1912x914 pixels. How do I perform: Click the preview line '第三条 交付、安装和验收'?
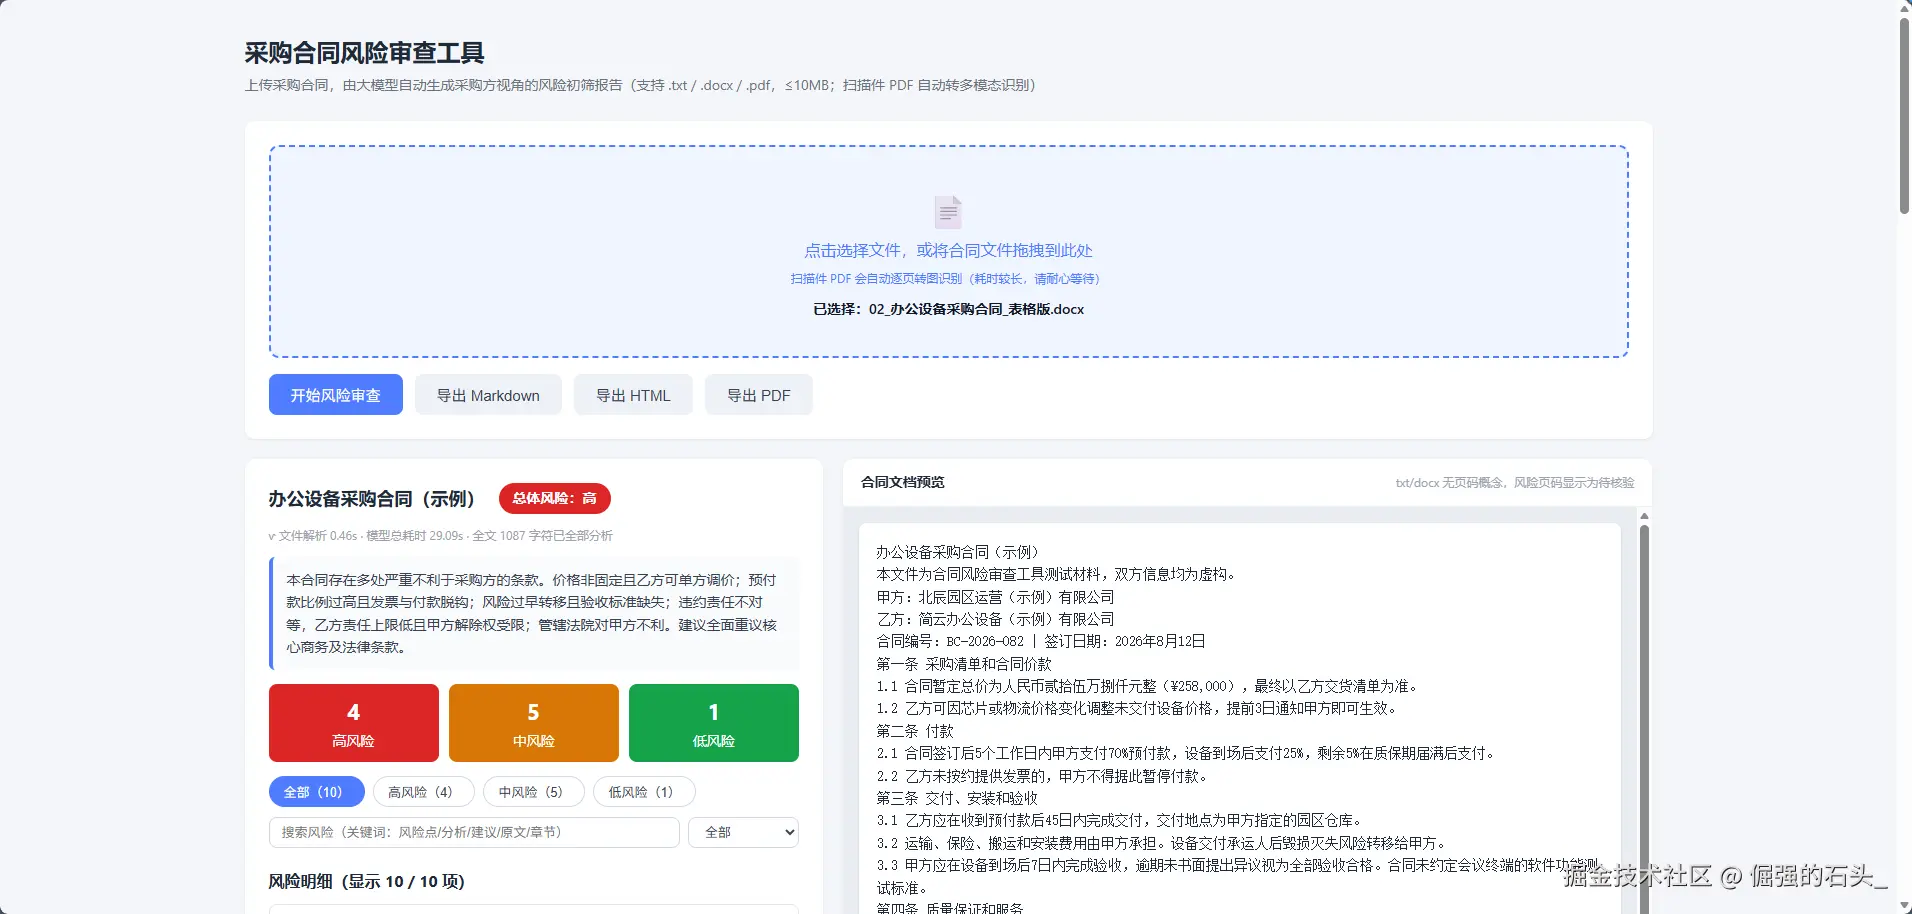point(957,798)
